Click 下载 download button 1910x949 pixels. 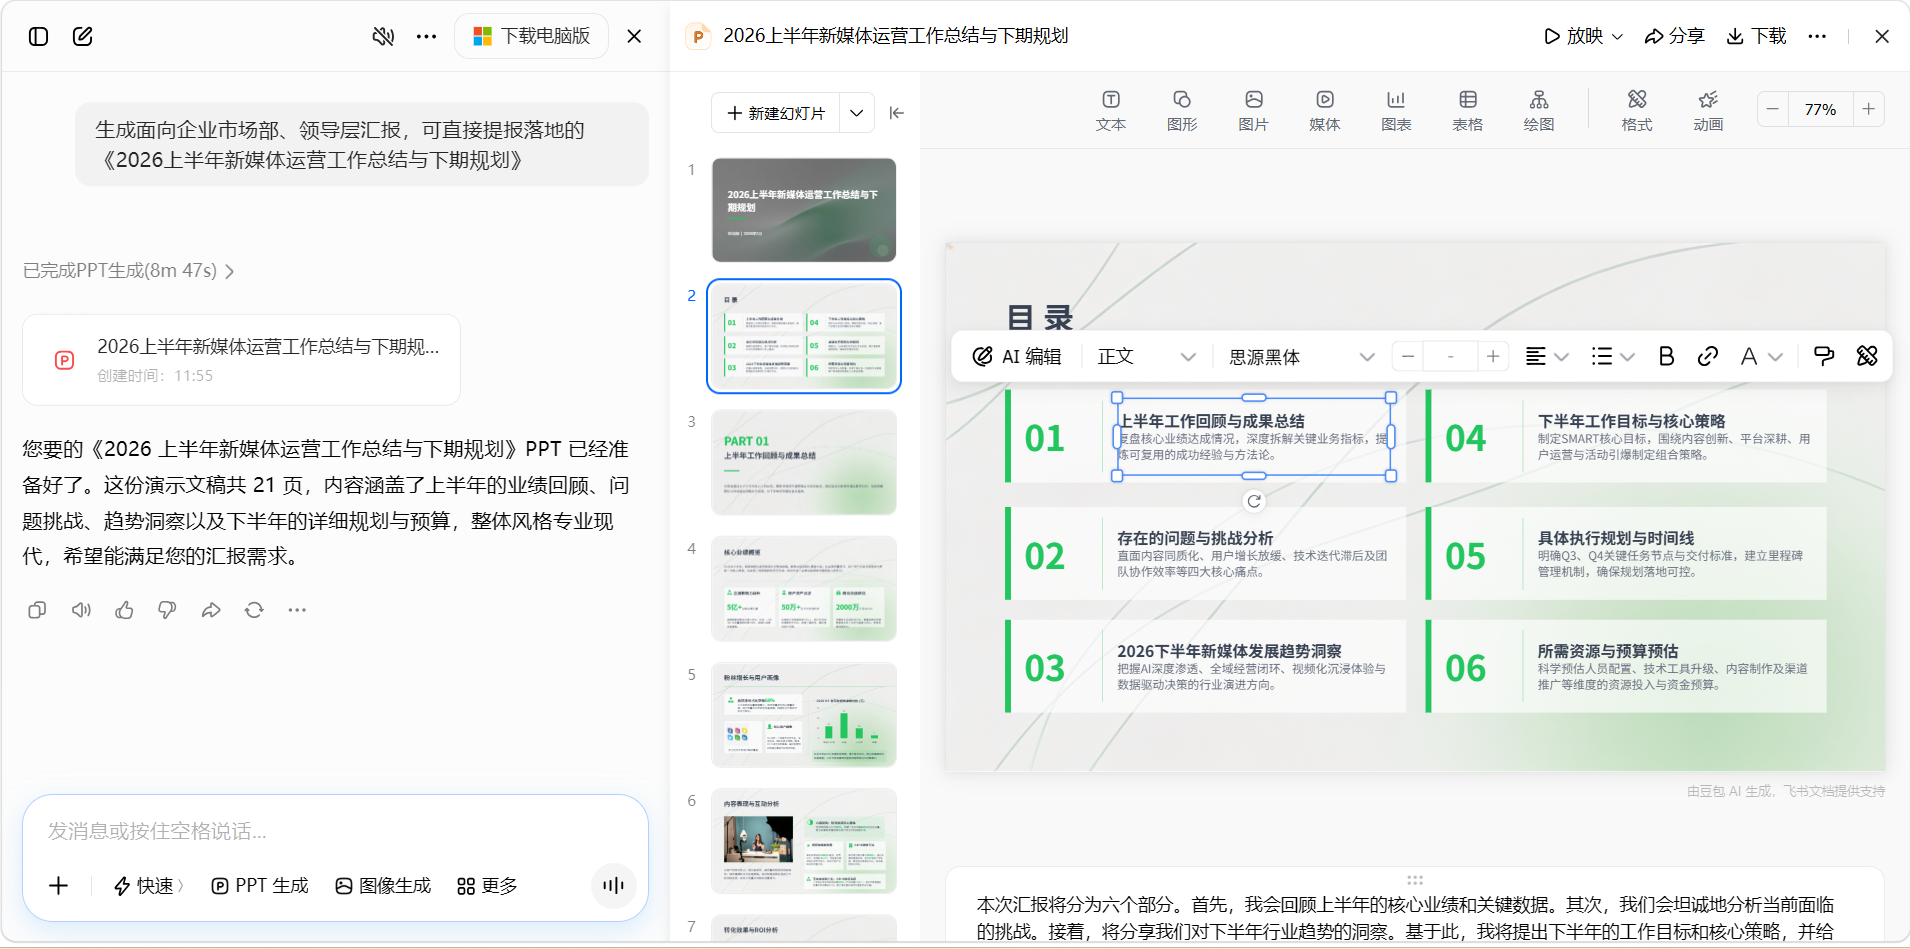point(1757,36)
